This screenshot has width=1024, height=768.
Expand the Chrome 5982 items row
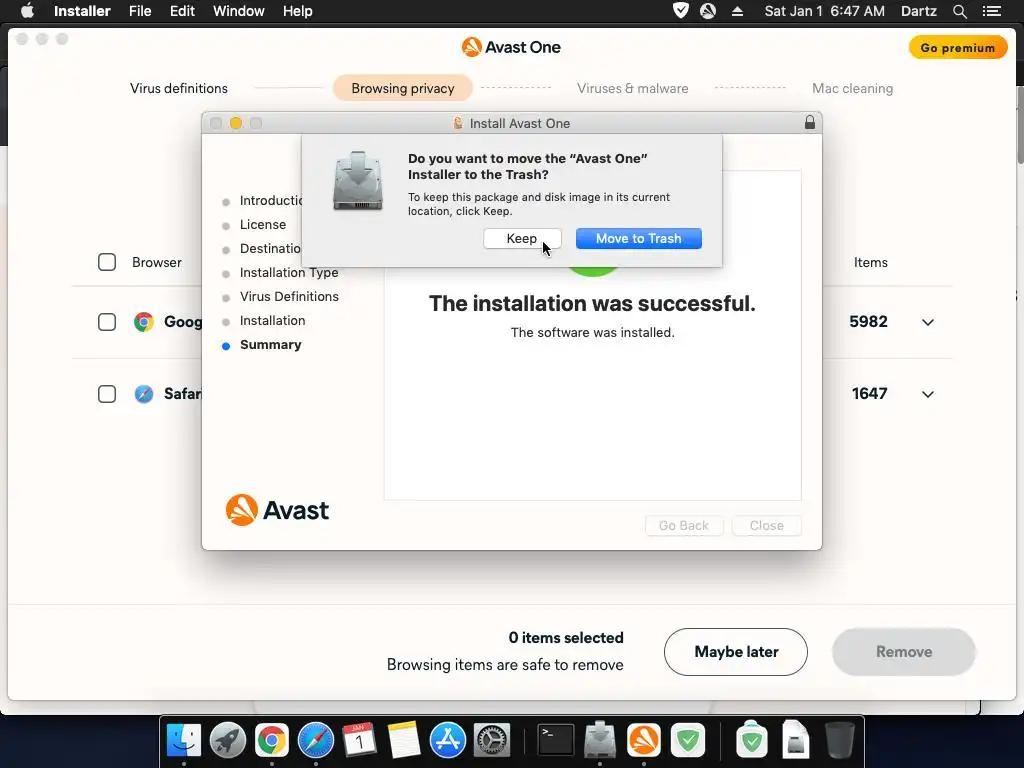[x=927, y=322]
